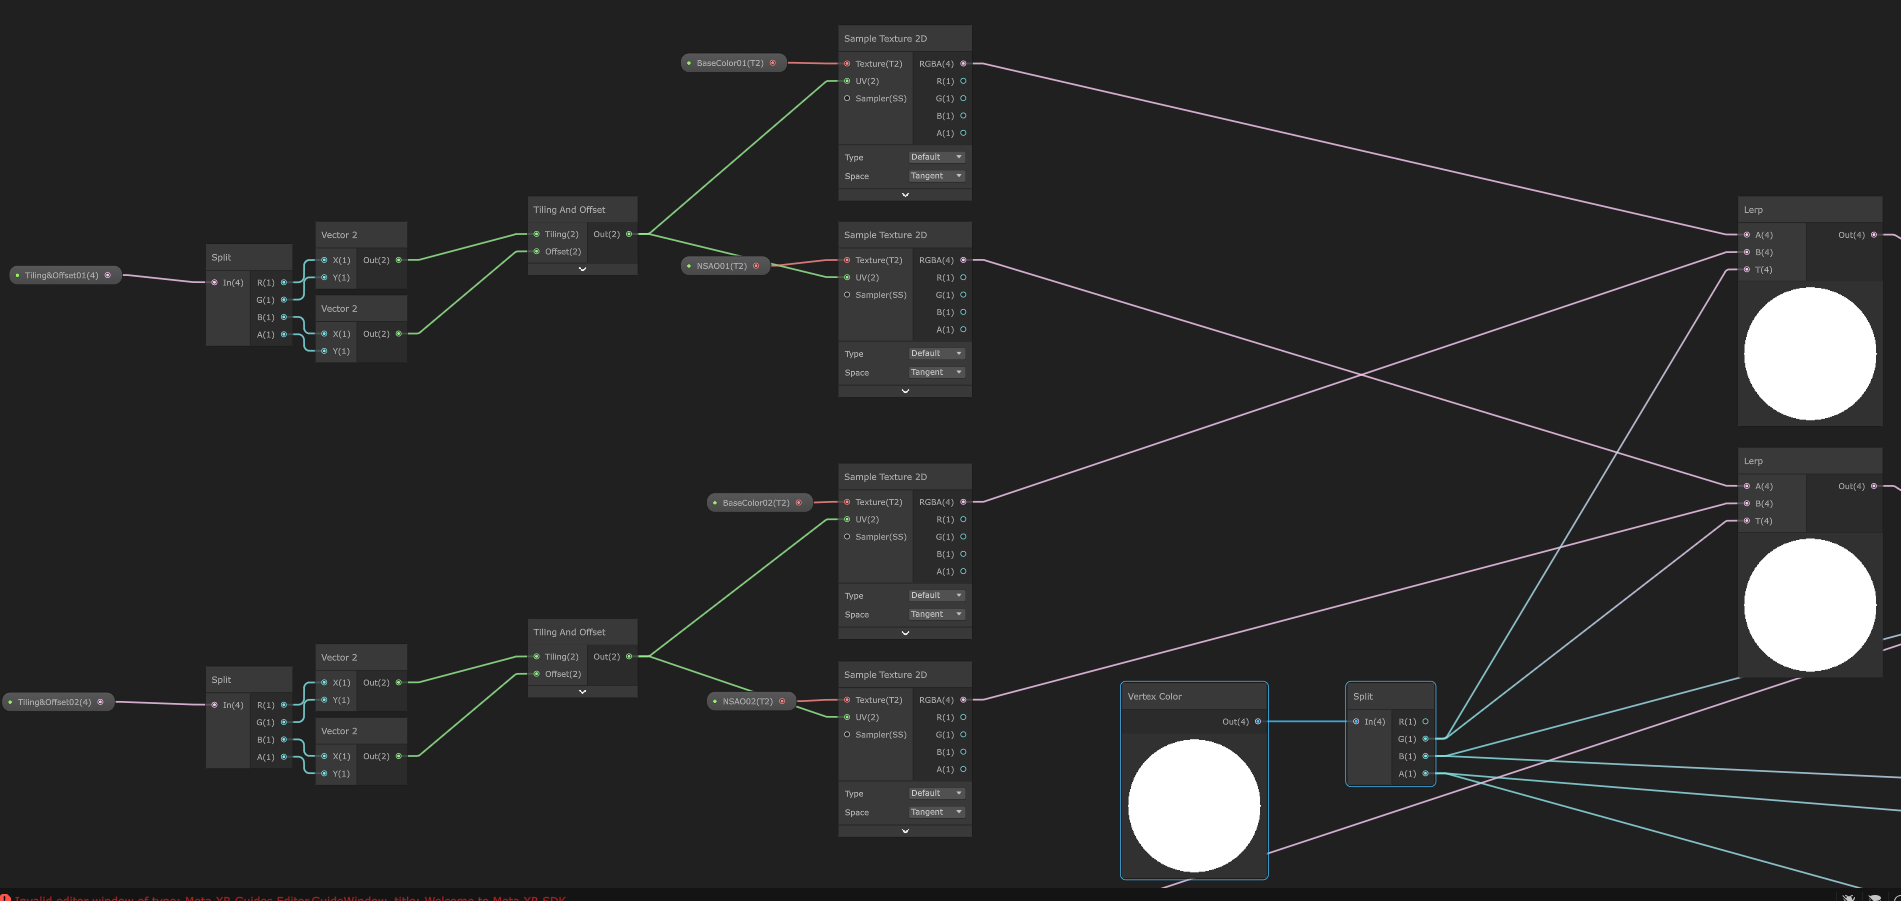Click UV(2) input on BaseColor01 Sample Texture 2D node
Image resolution: width=1901 pixels, height=901 pixels.
tap(847, 81)
